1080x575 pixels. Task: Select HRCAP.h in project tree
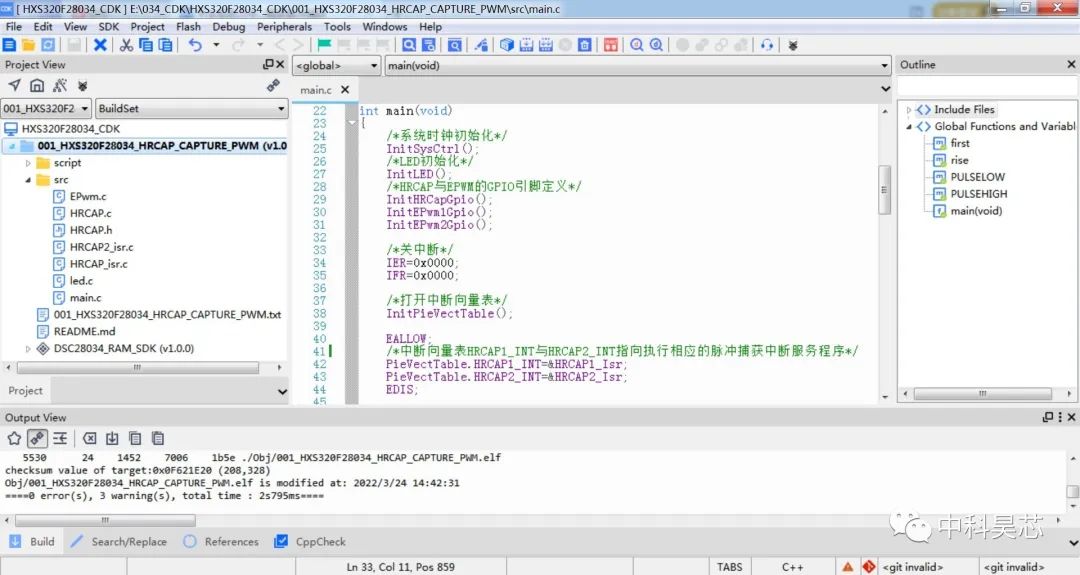91,230
